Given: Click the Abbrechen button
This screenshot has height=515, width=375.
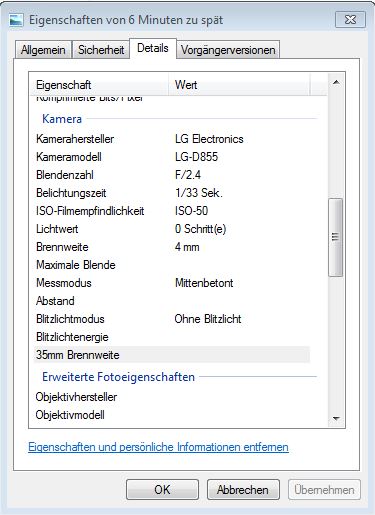Looking at the screenshot, I should [x=243, y=490].
